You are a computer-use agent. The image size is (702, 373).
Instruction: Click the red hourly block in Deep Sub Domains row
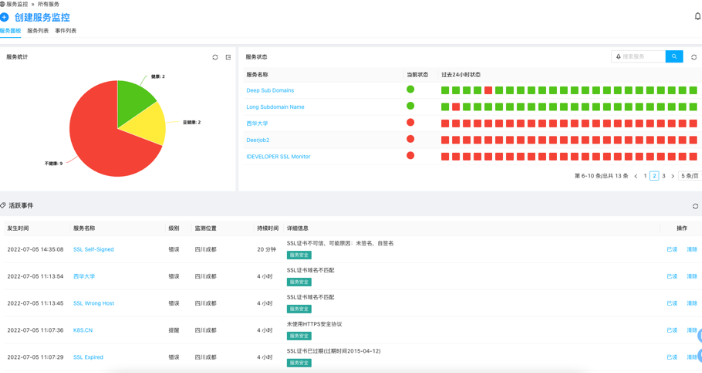[488, 90]
